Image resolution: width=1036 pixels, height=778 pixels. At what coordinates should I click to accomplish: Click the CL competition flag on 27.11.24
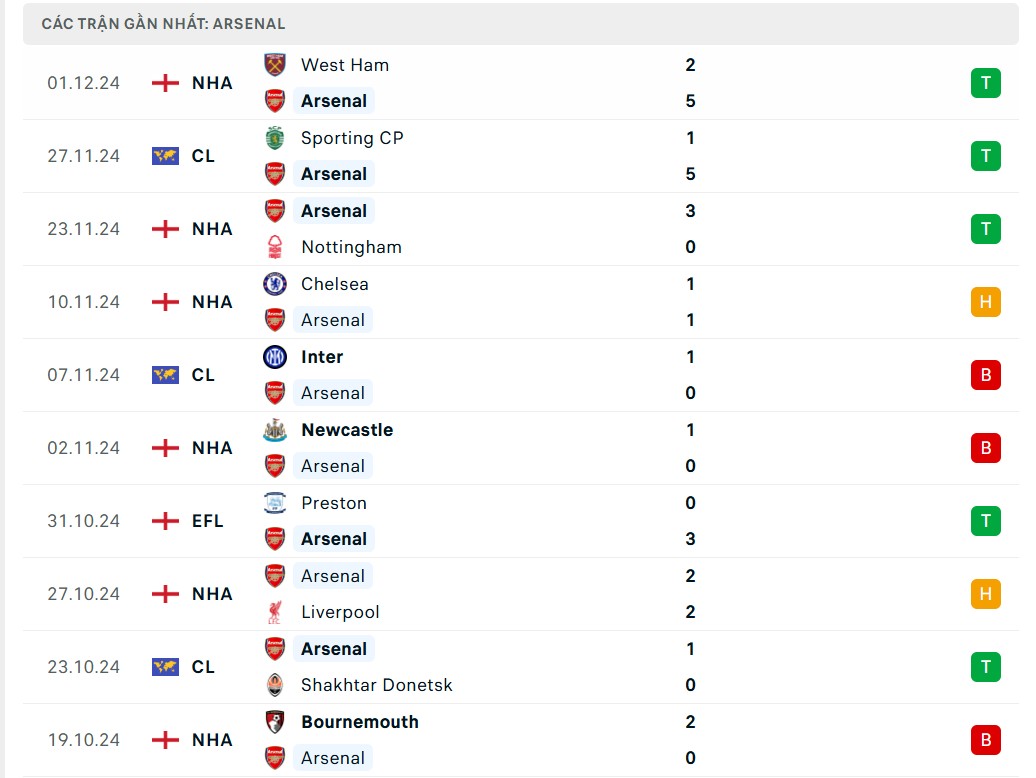(x=165, y=156)
